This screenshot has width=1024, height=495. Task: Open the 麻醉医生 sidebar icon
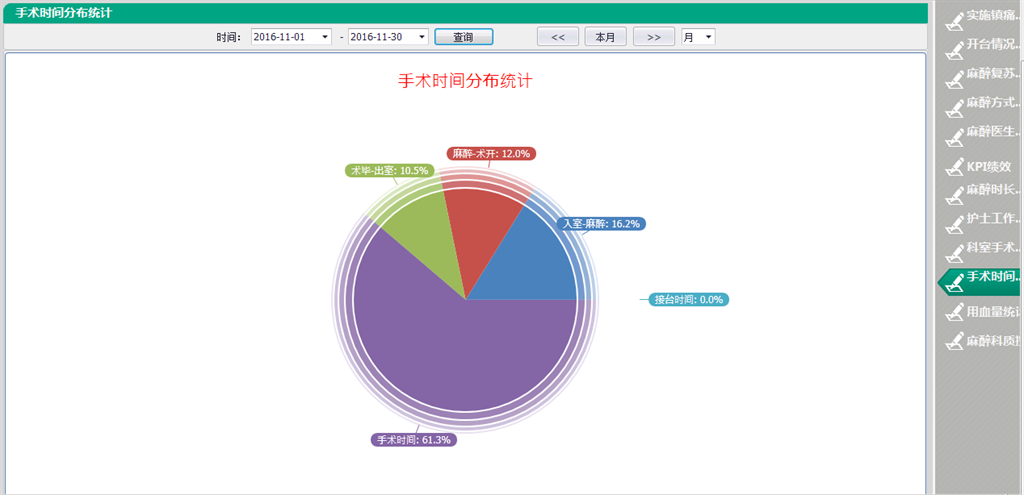pyautogui.click(x=955, y=133)
